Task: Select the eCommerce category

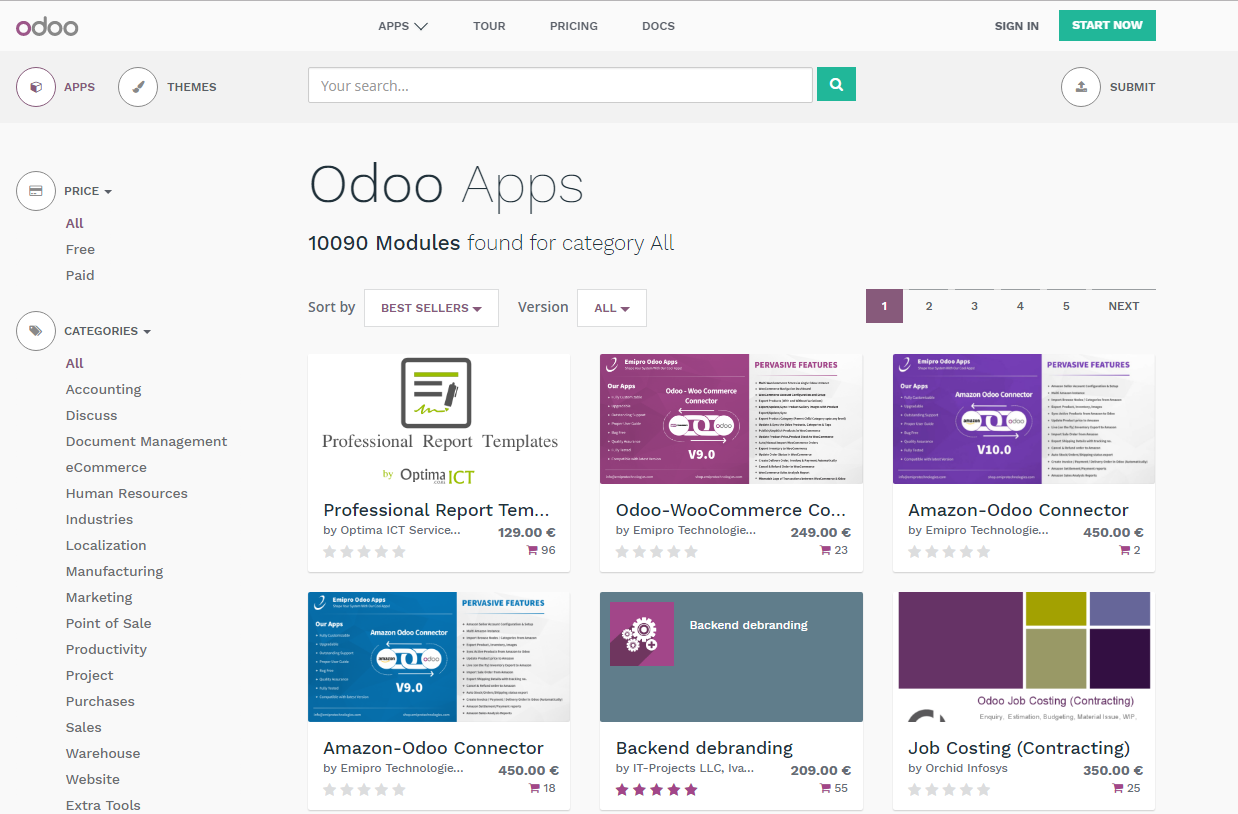Action: click(106, 467)
